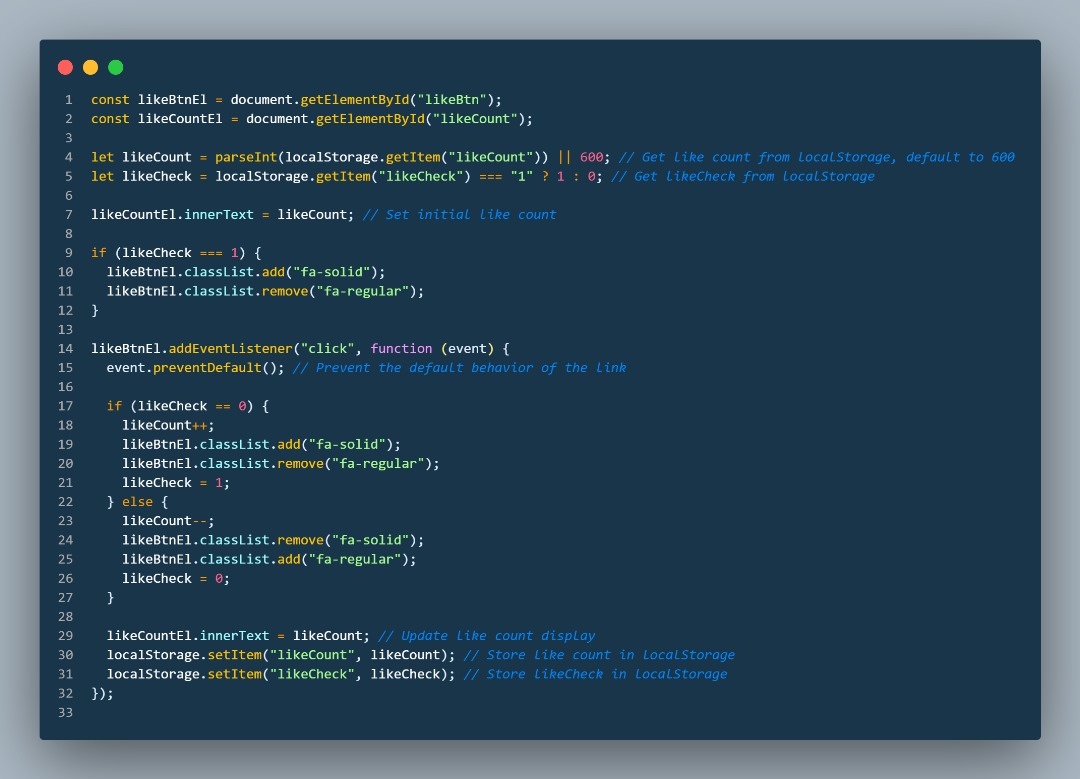Click the likeBtnEl variable declaration on line 1
Image resolution: width=1080 pixels, height=779 pixels.
tap(172, 100)
